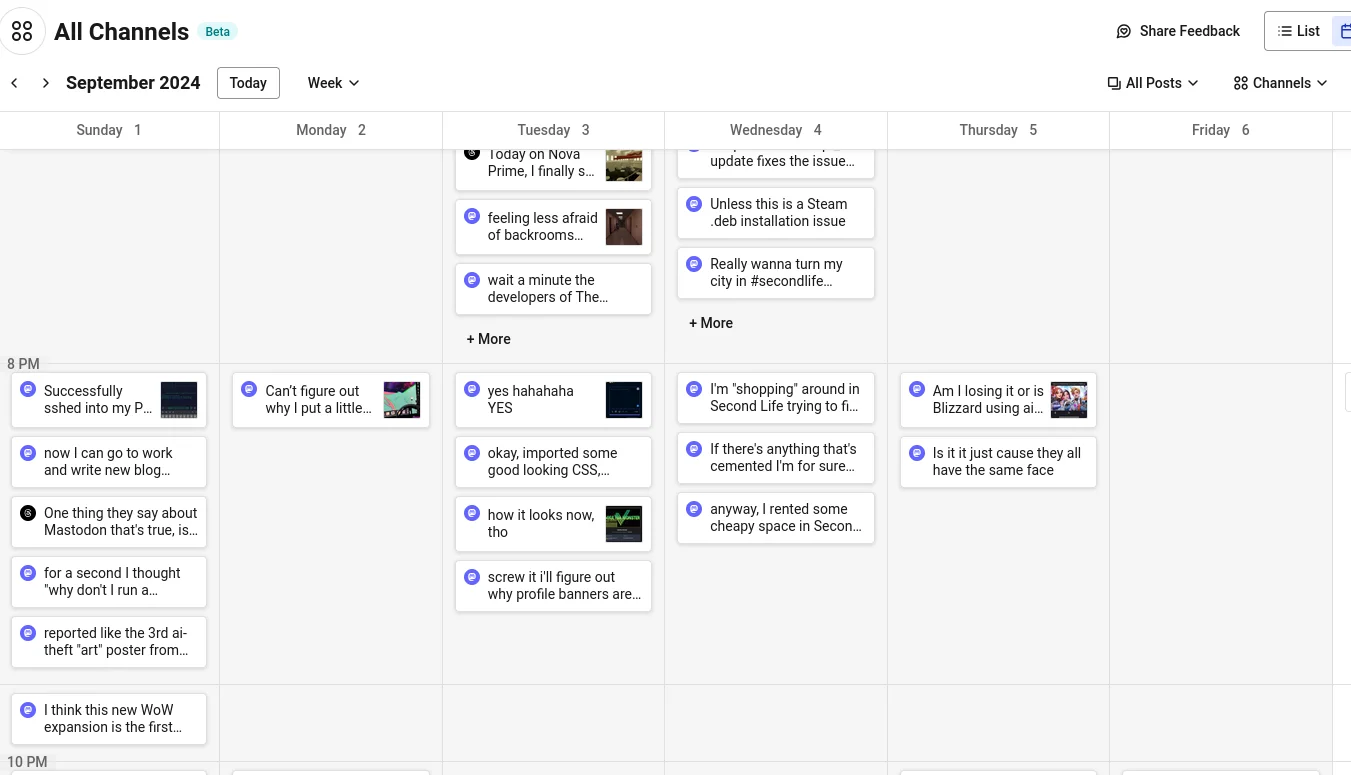
Task: Click Mastodon icon on 'reported like the 3rd' post
Action: tap(28, 633)
